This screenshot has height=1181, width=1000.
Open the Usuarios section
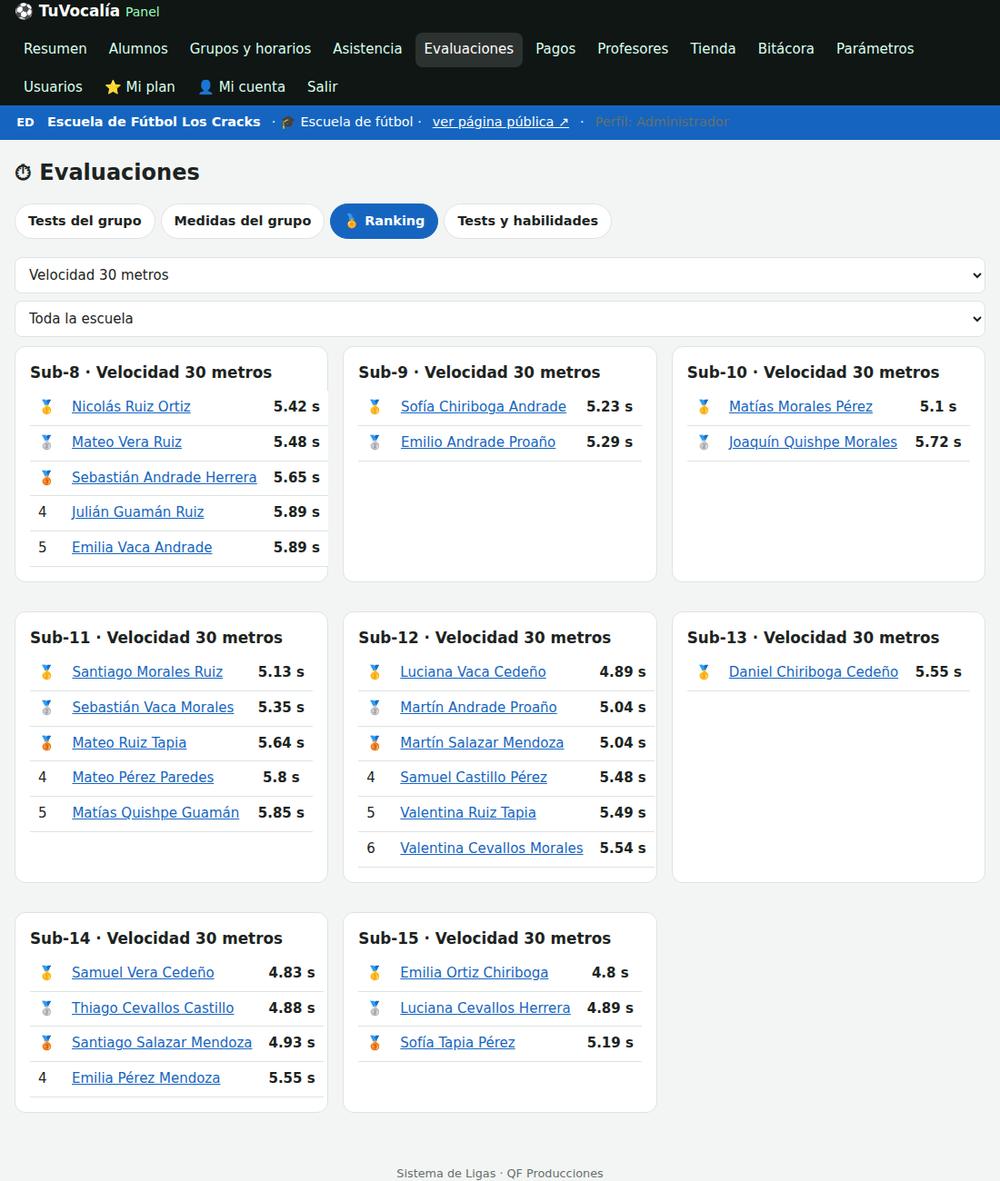tap(53, 87)
